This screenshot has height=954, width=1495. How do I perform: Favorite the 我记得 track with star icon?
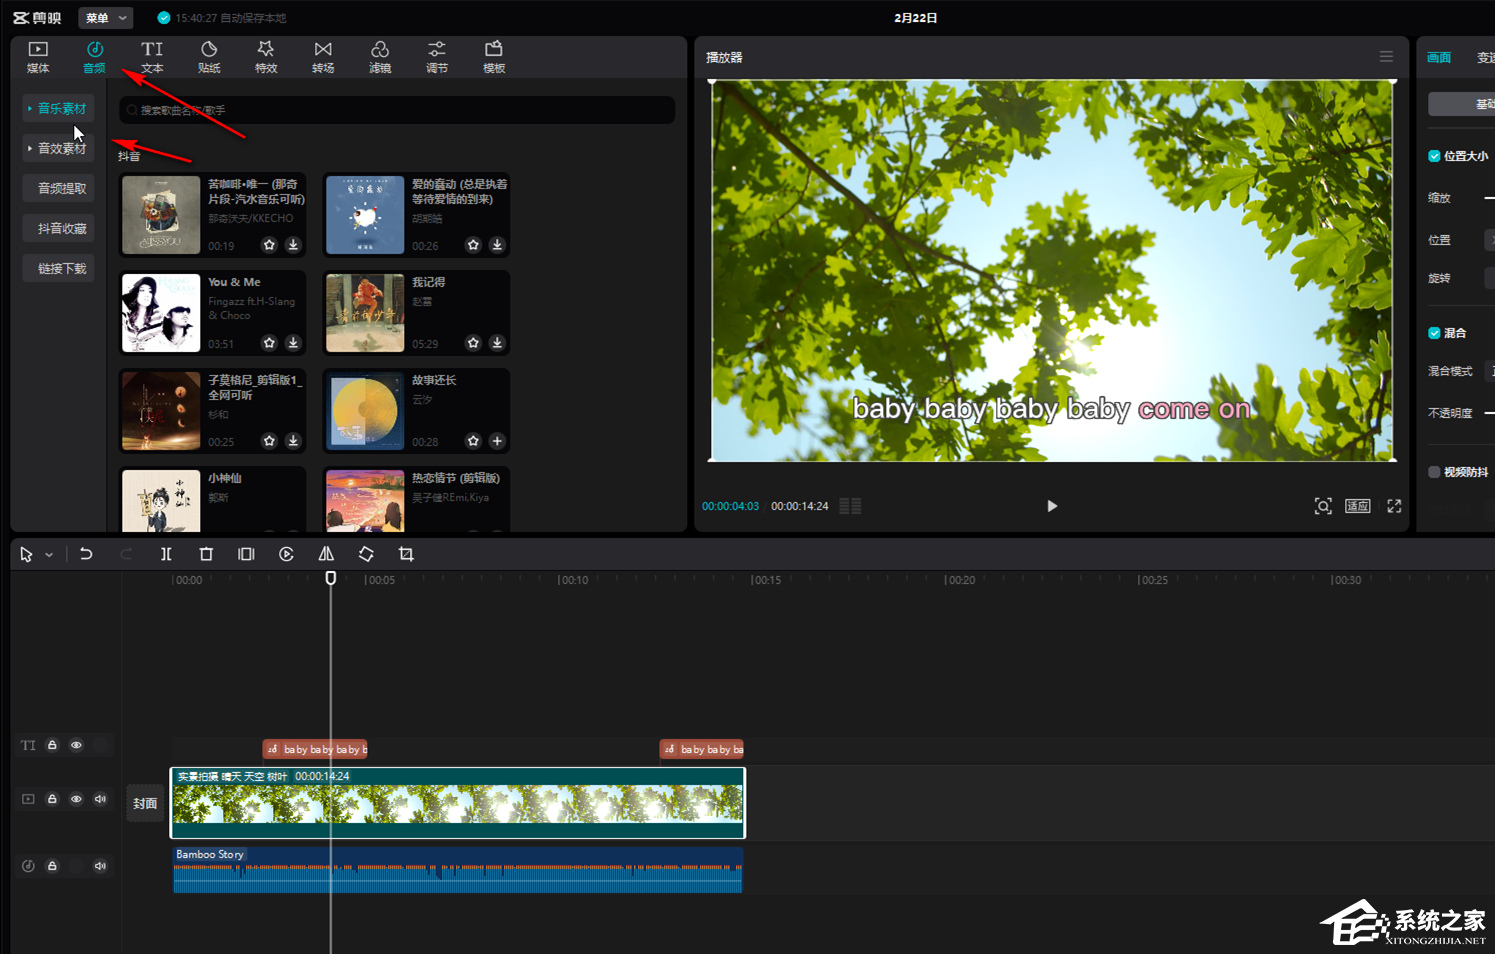(x=473, y=343)
